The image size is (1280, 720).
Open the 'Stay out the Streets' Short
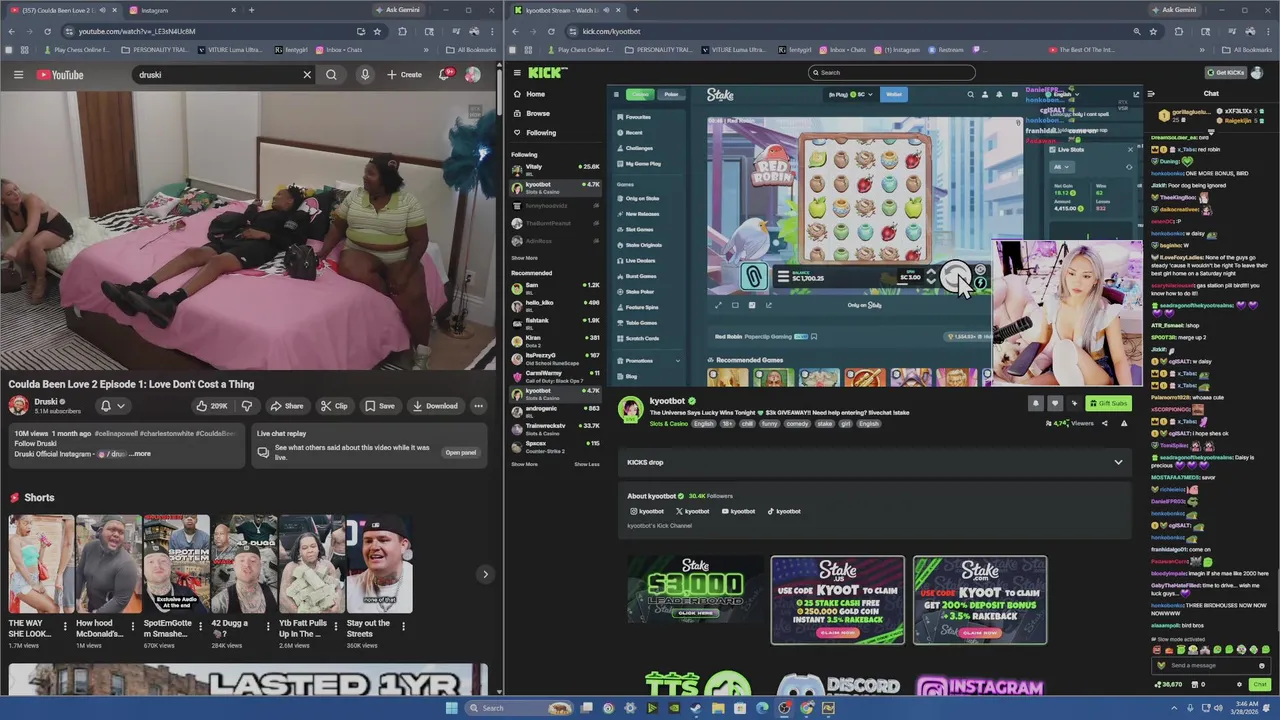pos(379,563)
